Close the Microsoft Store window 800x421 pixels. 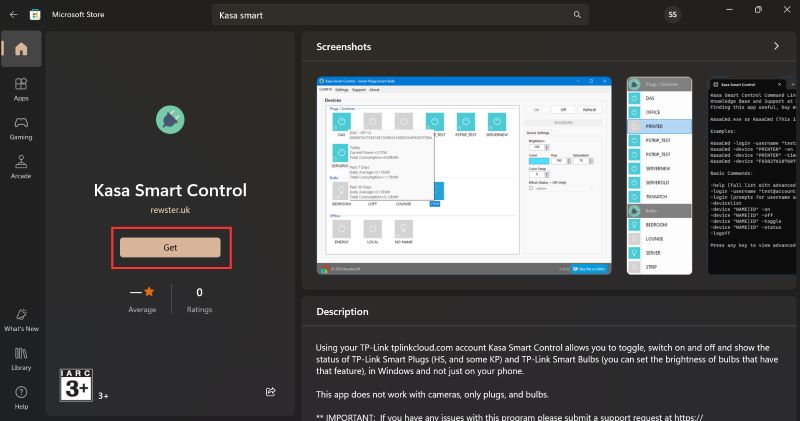coord(787,10)
